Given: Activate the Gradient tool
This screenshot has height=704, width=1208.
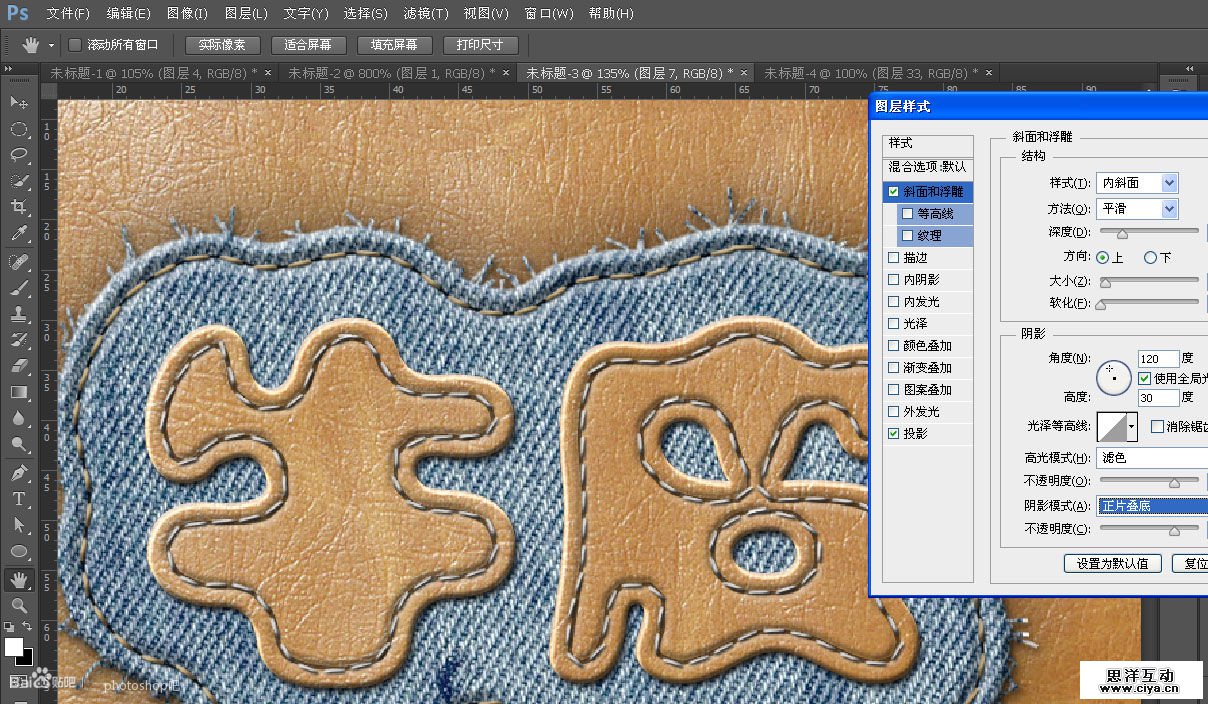Looking at the screenshot, I should click(x=19, y=392).
